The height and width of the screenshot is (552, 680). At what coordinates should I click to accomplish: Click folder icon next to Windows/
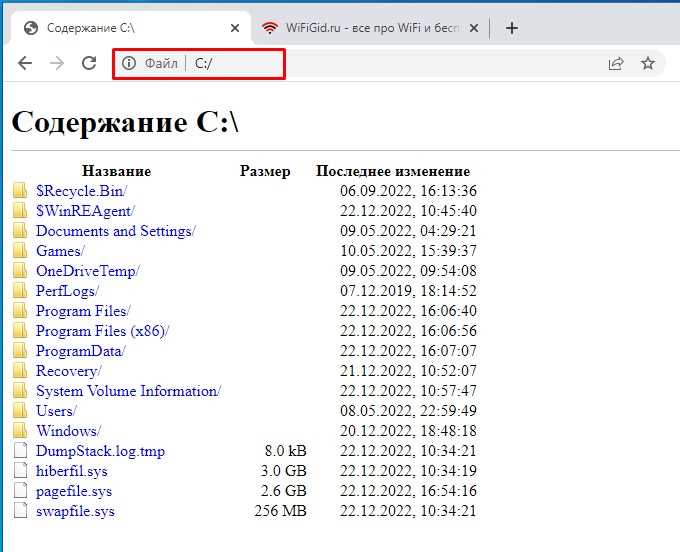(x=20, y=430)
